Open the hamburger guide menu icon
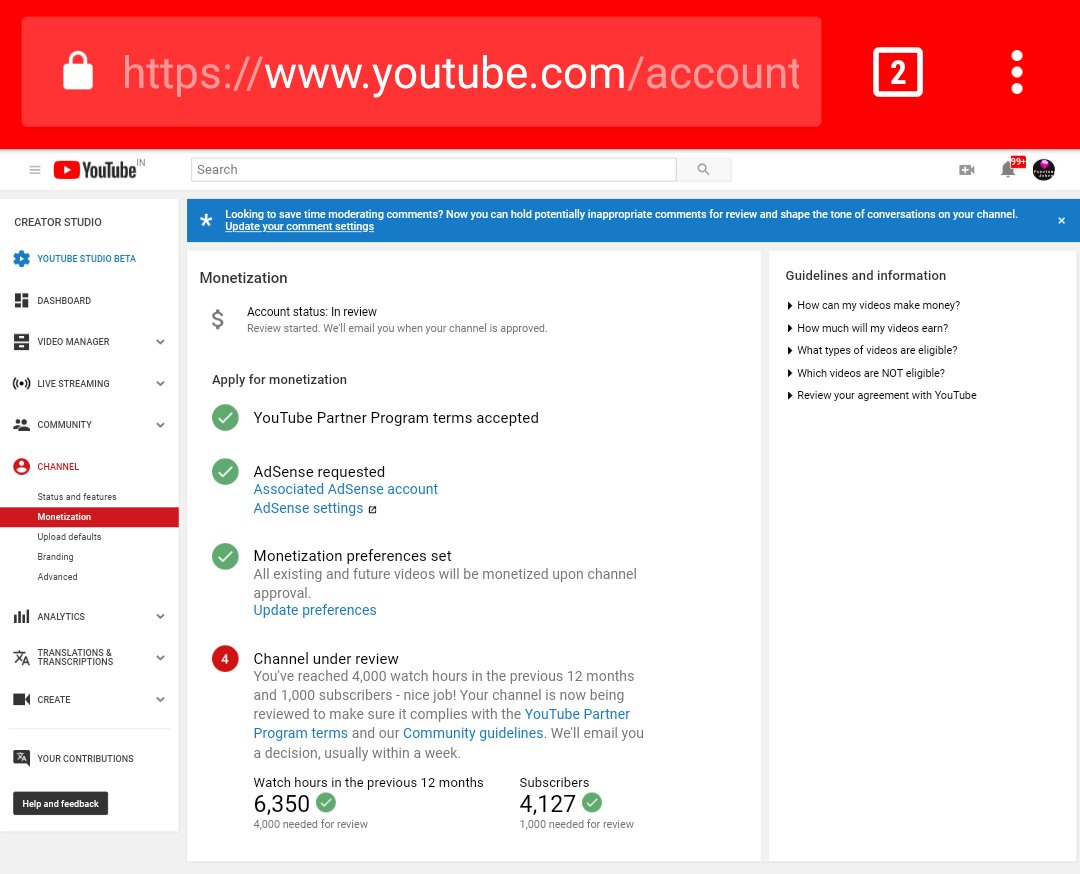1080x874 pixels. pyautogui.click(x=34, y=169)
